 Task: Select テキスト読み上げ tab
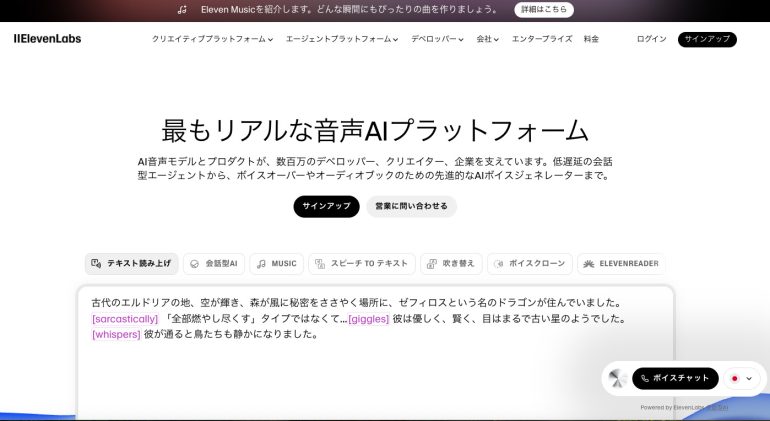[131, 264]
